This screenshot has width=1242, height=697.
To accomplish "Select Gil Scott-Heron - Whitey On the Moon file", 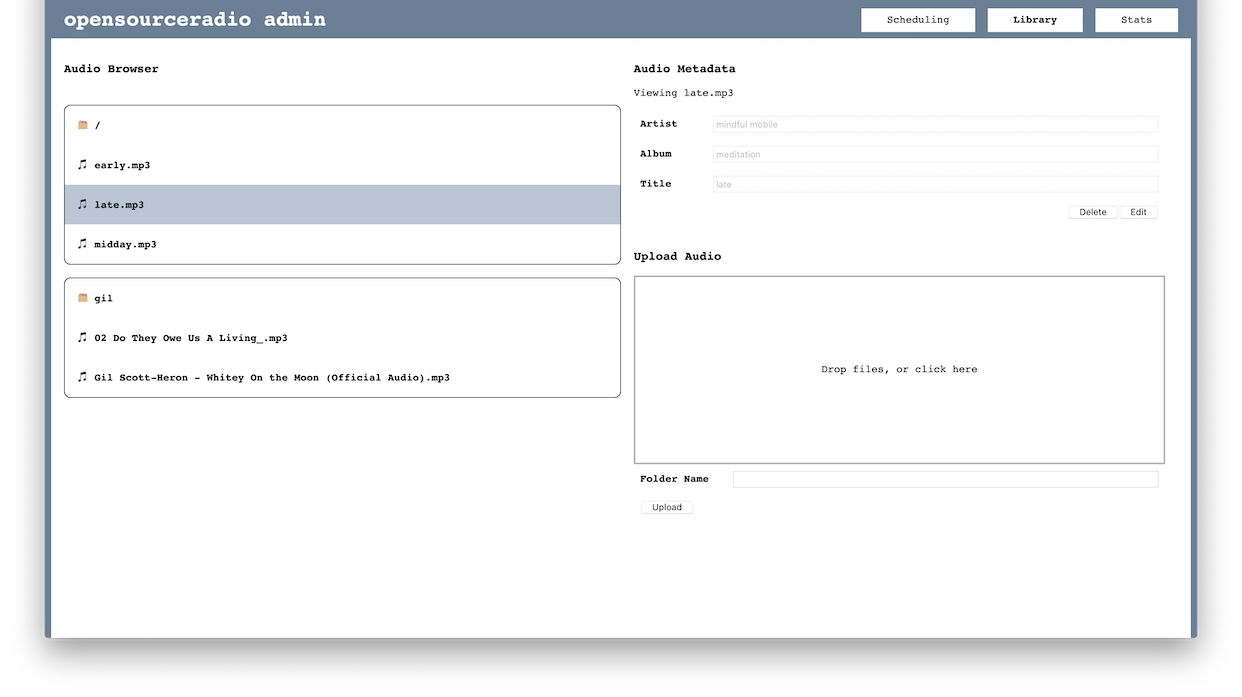I will [342, 377].
